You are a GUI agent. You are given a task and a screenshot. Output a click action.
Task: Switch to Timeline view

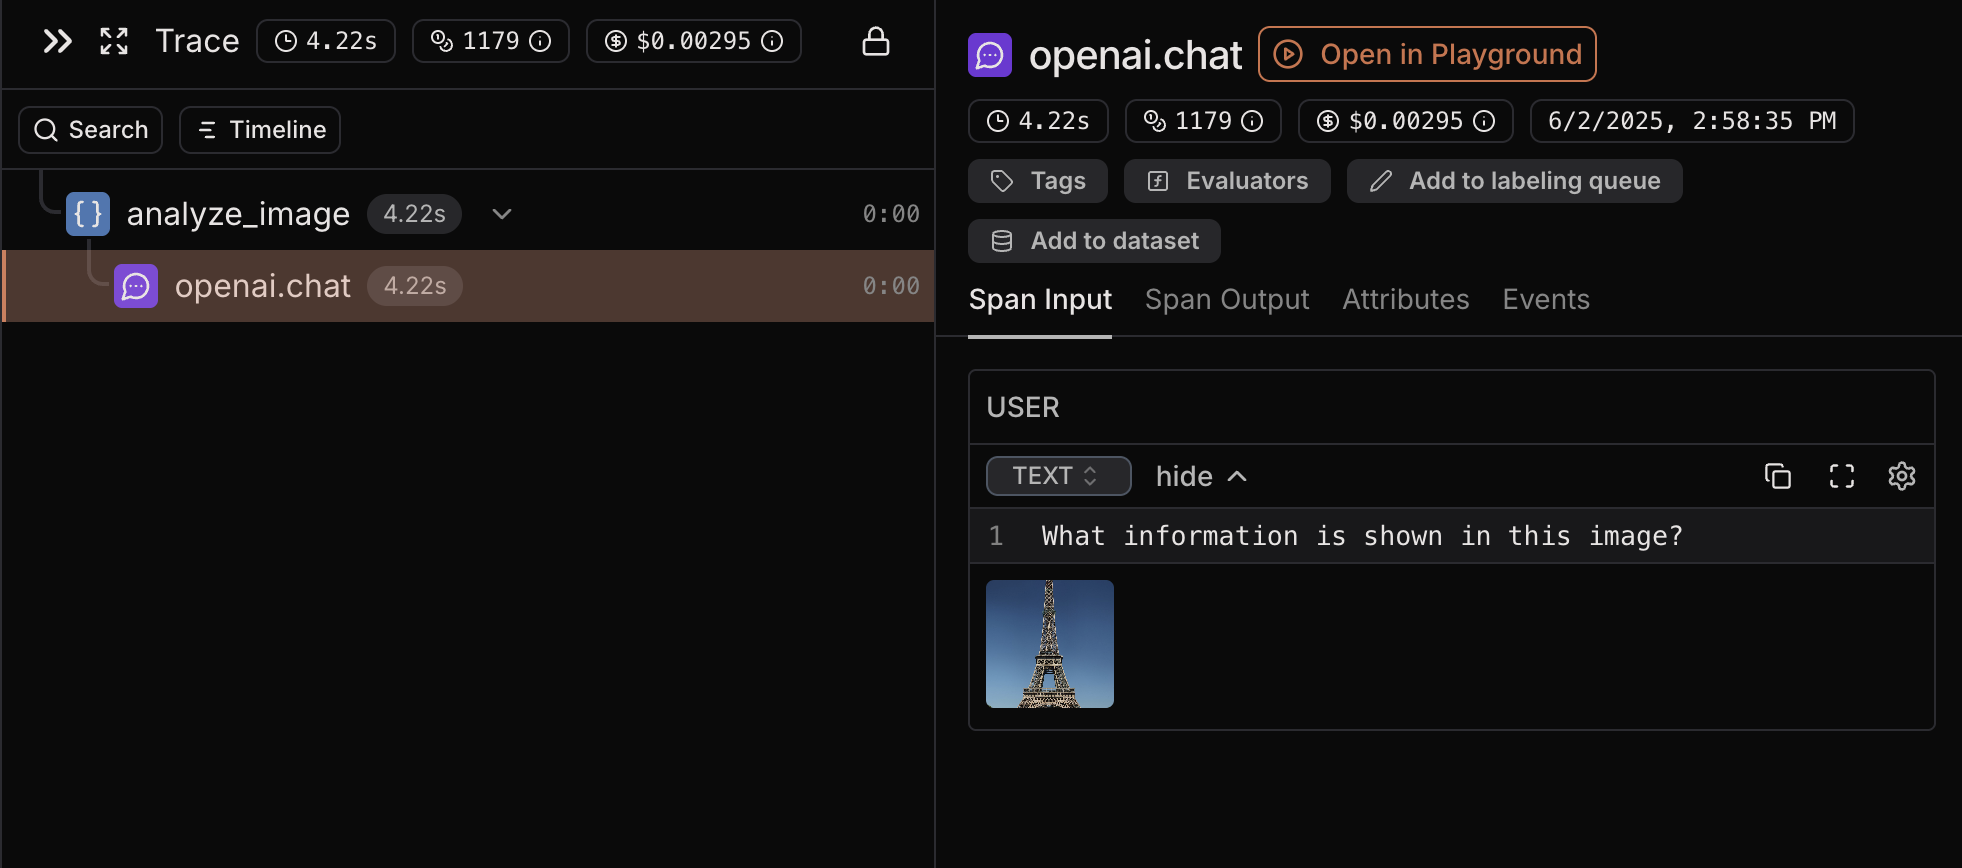[260, 130]
